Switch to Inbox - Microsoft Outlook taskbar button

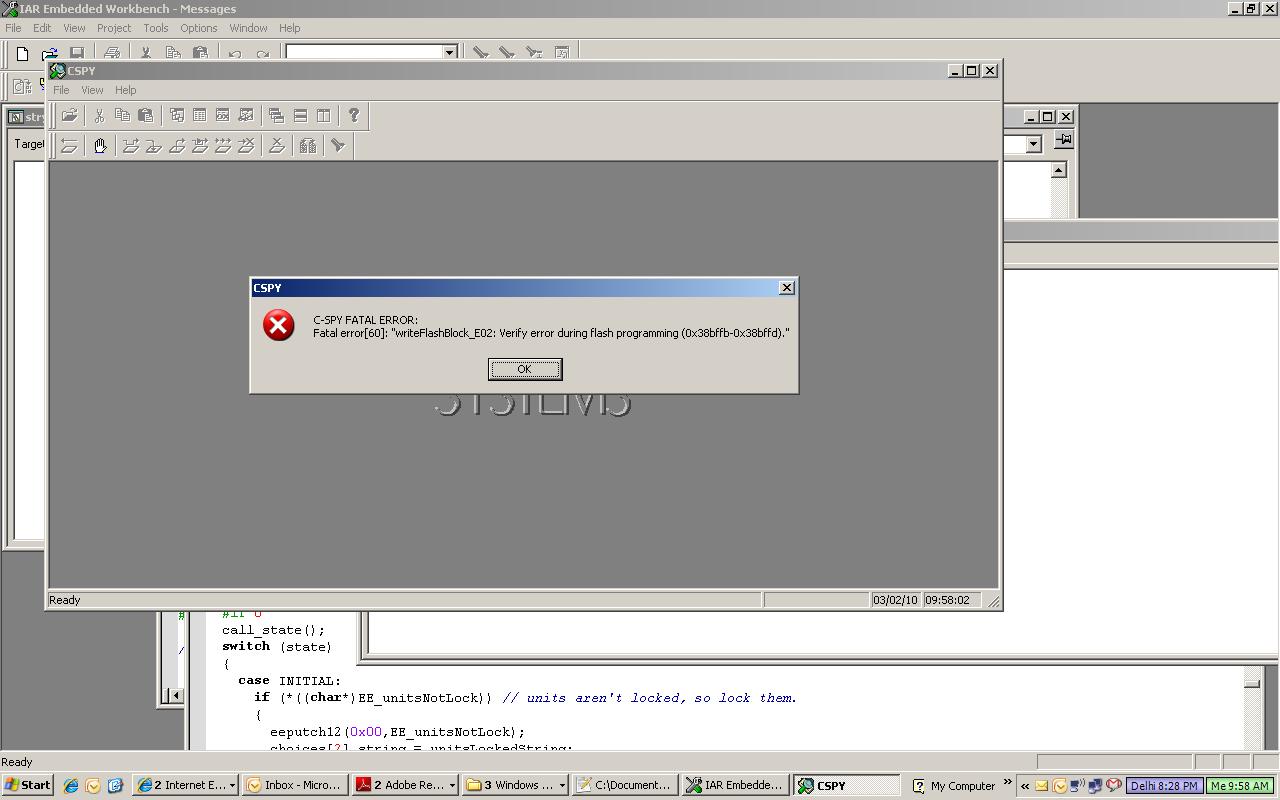[x=295, y=786]
